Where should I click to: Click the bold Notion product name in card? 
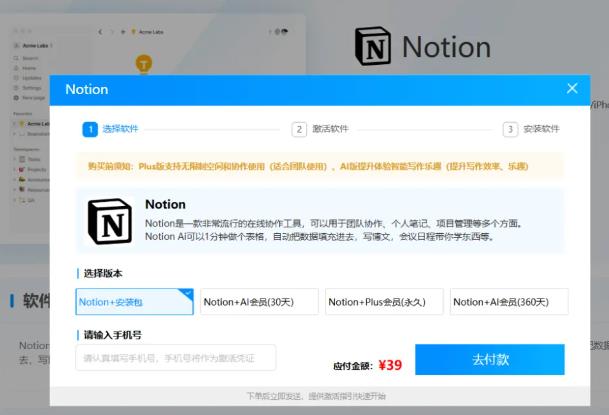point(165,204)
